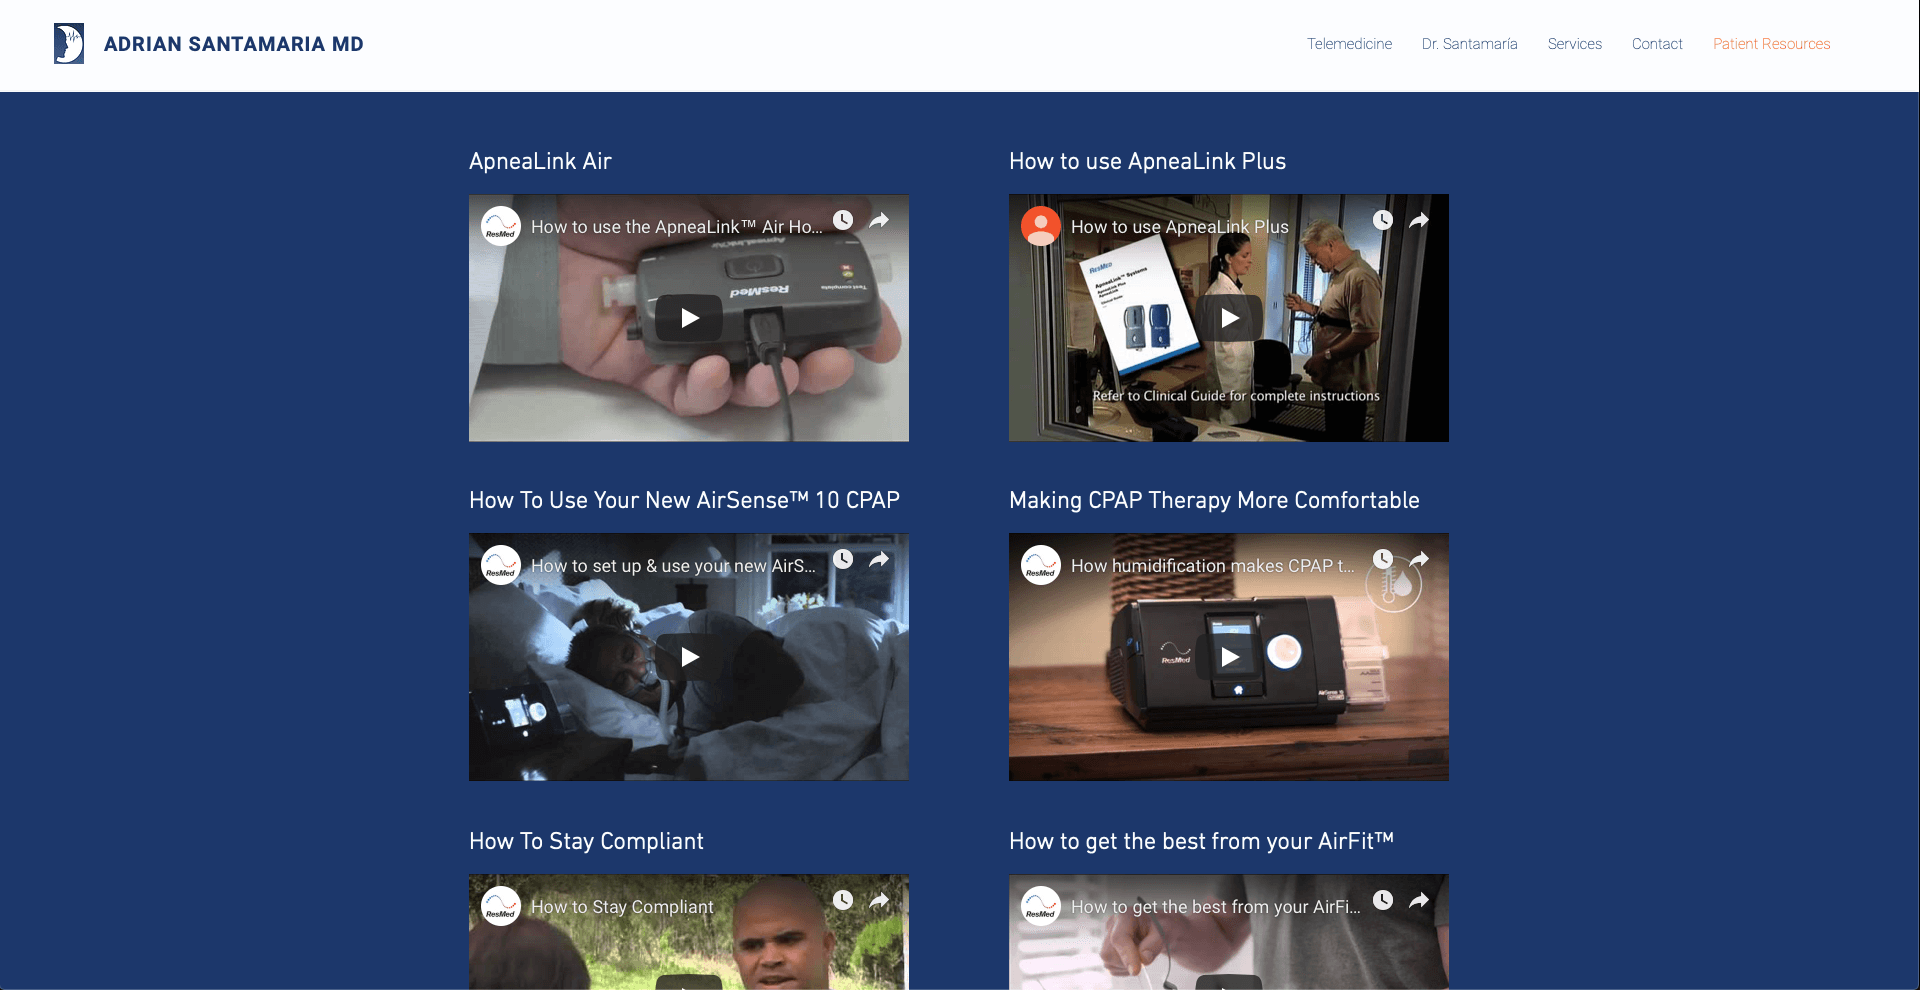Click Watch Later clock on ApneaLink Air video

tap(843, 220)
